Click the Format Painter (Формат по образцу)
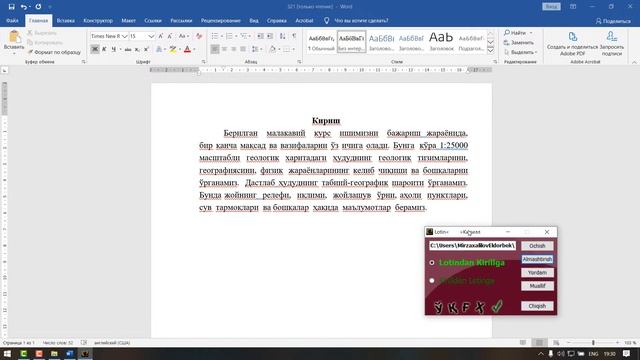Screen dimensions: 640x360 click(x=54, y=52)
